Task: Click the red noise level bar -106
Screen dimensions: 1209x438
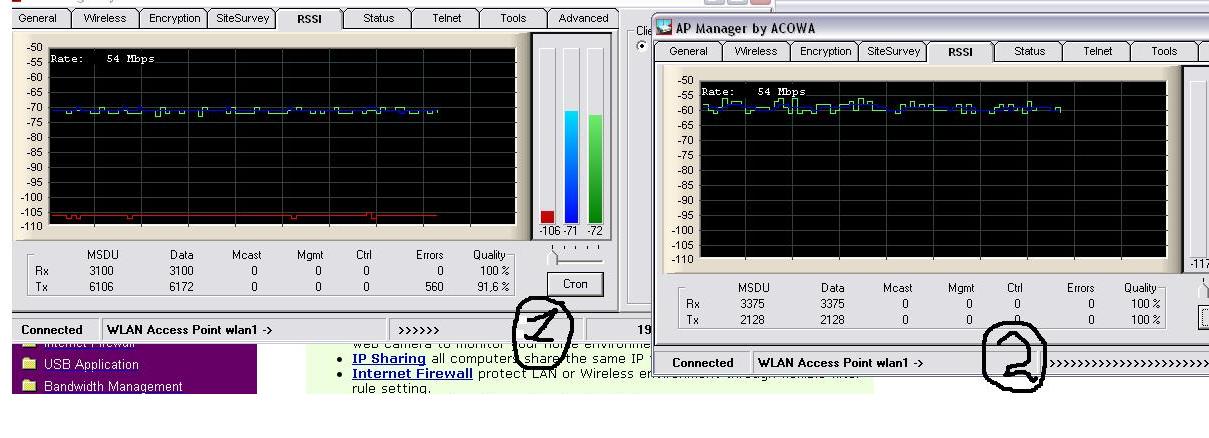Action: (547, 216)
